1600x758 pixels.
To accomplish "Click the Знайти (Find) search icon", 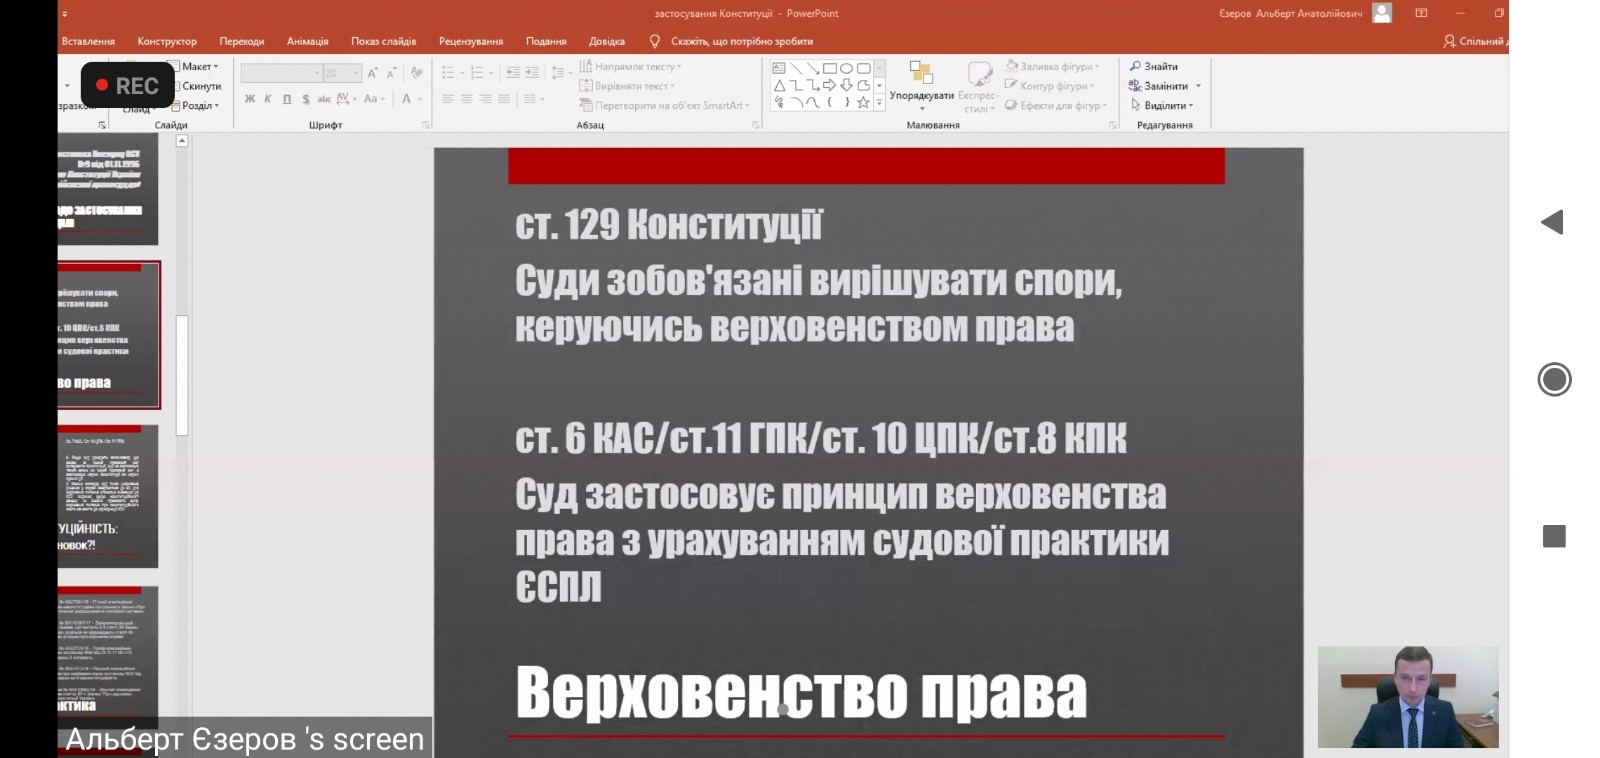I will (x=1135, y=67).
